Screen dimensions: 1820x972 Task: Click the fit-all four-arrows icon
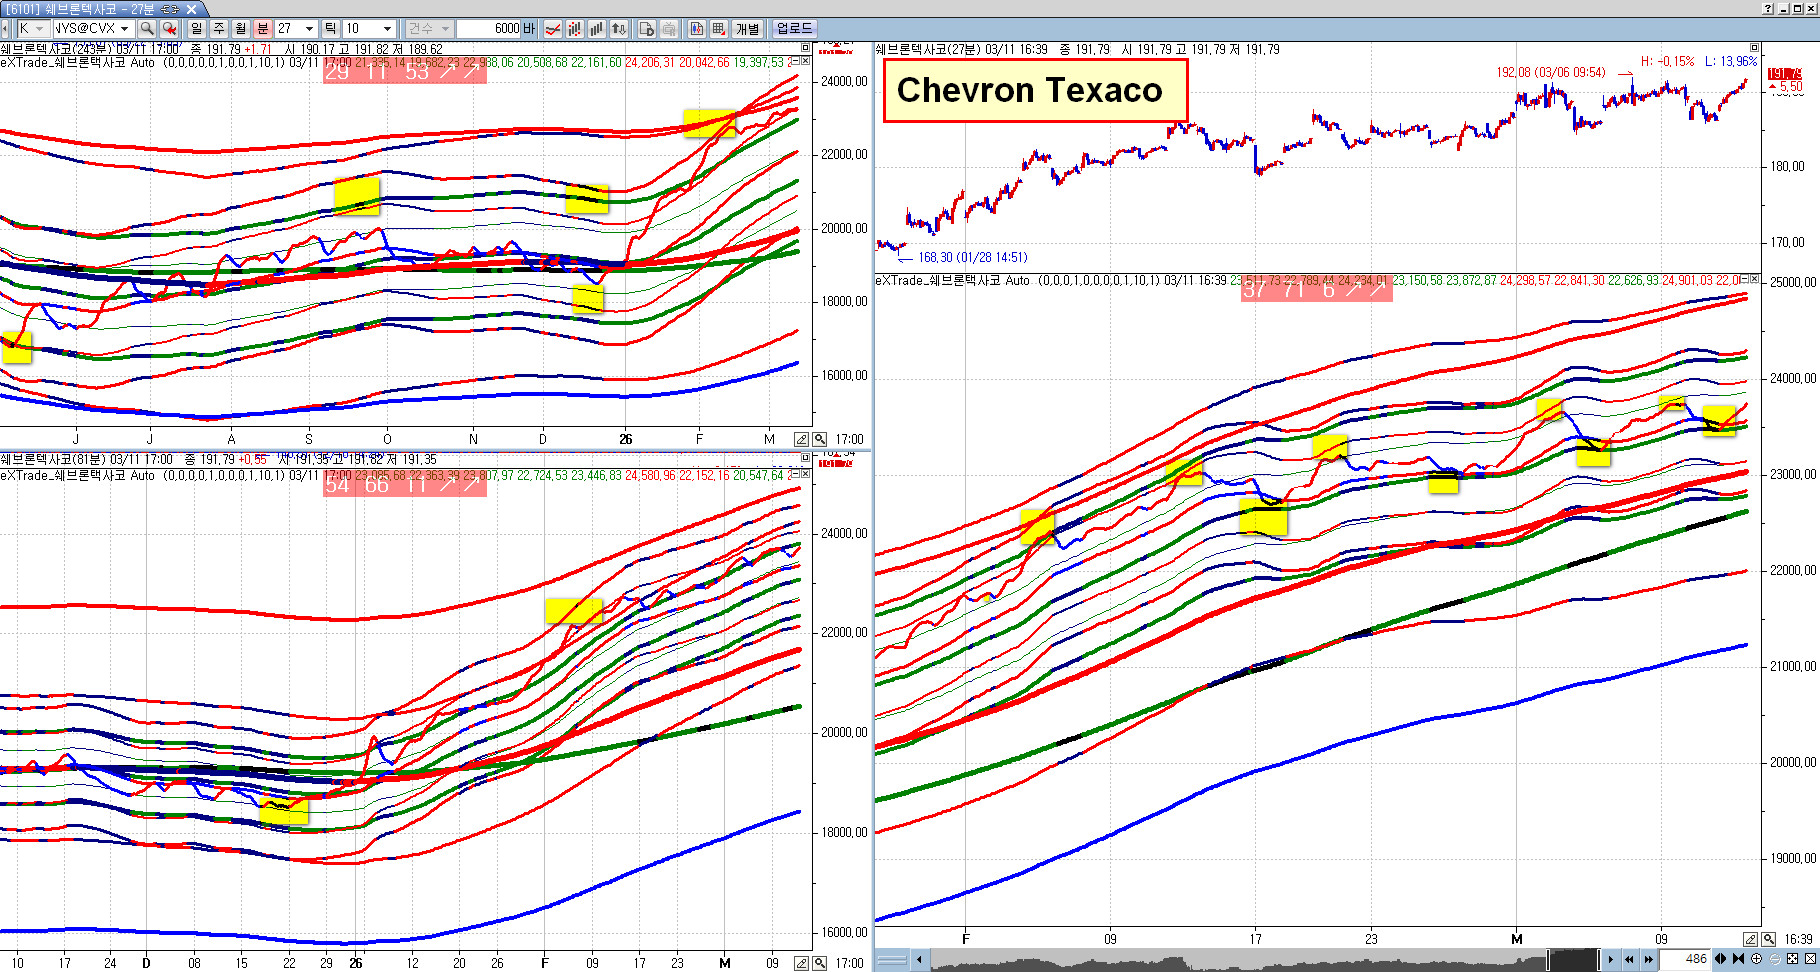click(1792, 959)
